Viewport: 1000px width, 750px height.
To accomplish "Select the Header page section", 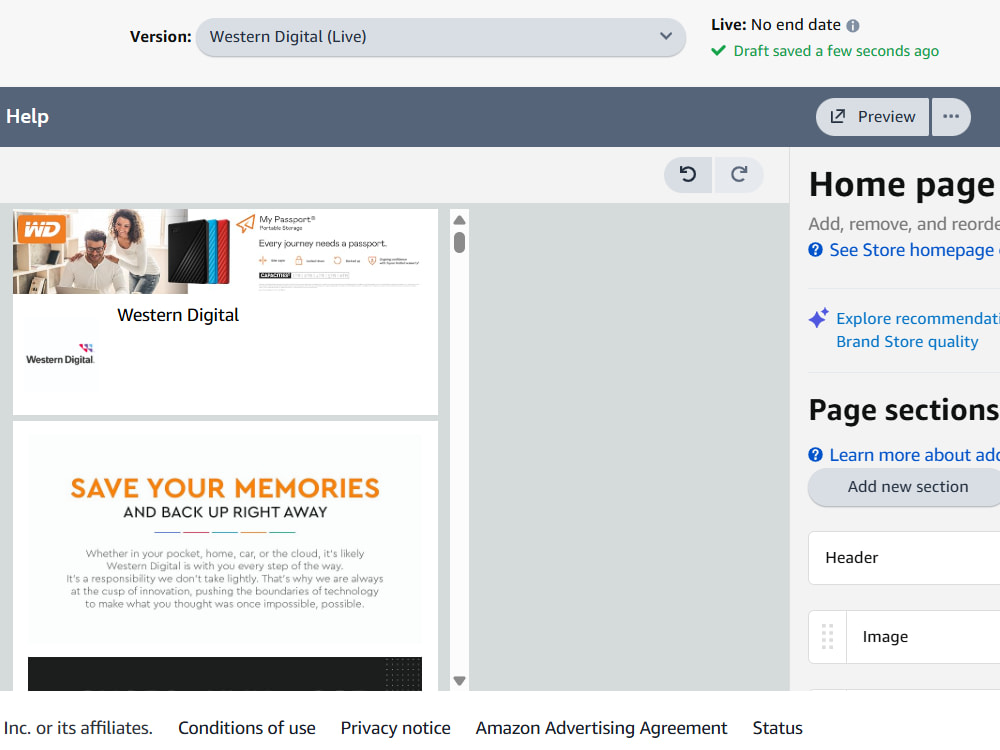I will click(x=904, y=557).
